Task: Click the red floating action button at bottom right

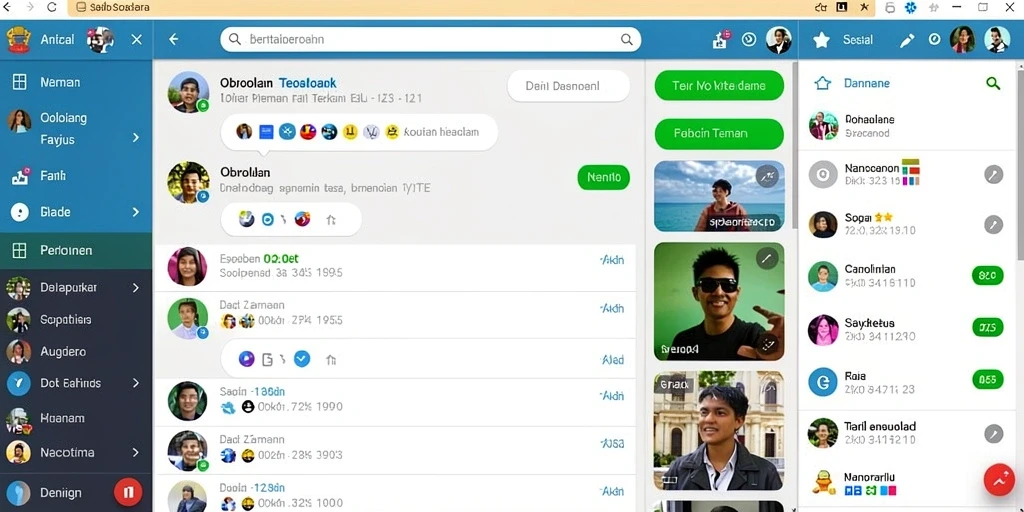Action: click(x=999, y=481)
